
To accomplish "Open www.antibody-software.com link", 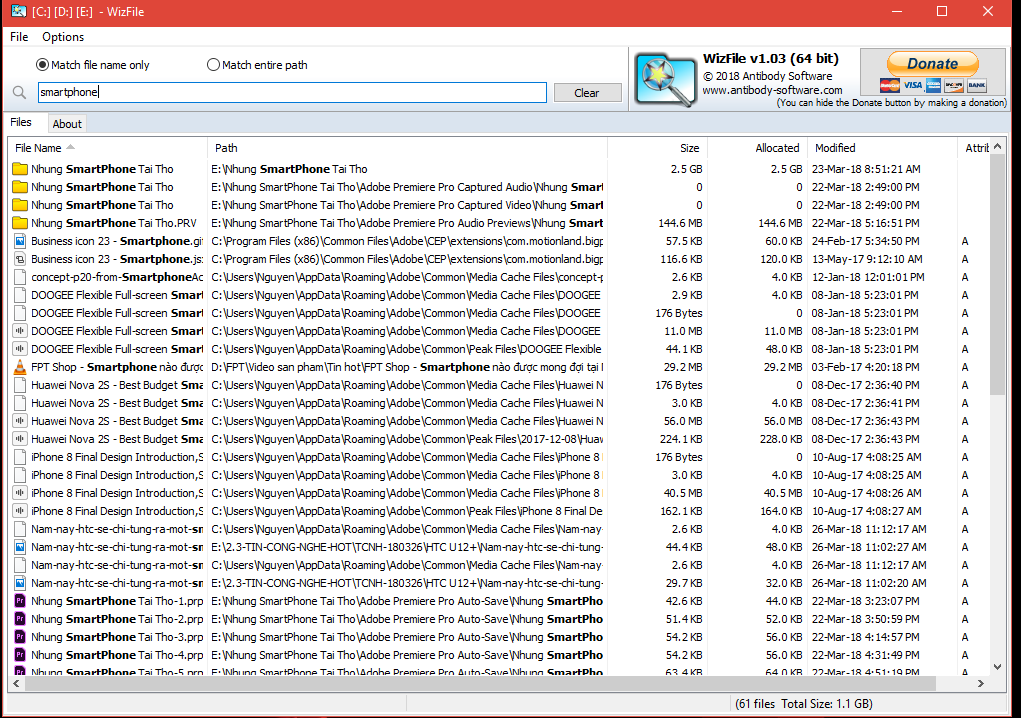I will 772,90.
